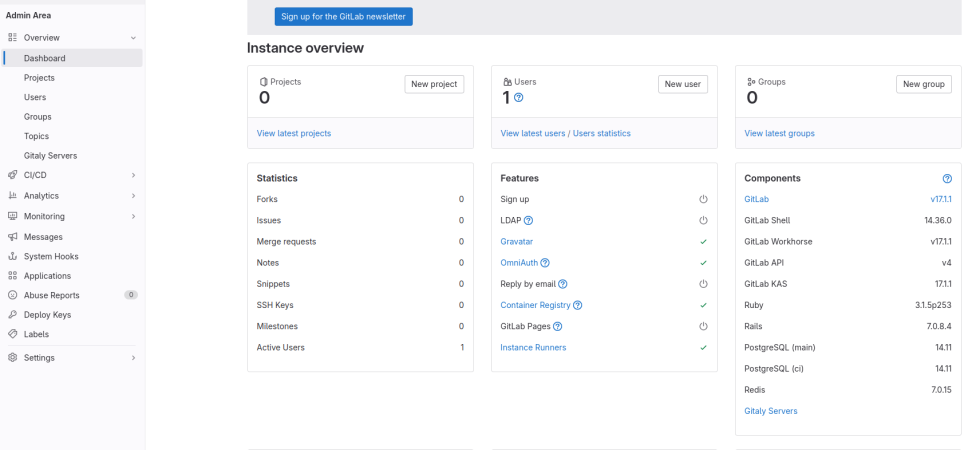Expand the Analytics section chevron
Screen dimensions: 980x450
pos(133,196)
